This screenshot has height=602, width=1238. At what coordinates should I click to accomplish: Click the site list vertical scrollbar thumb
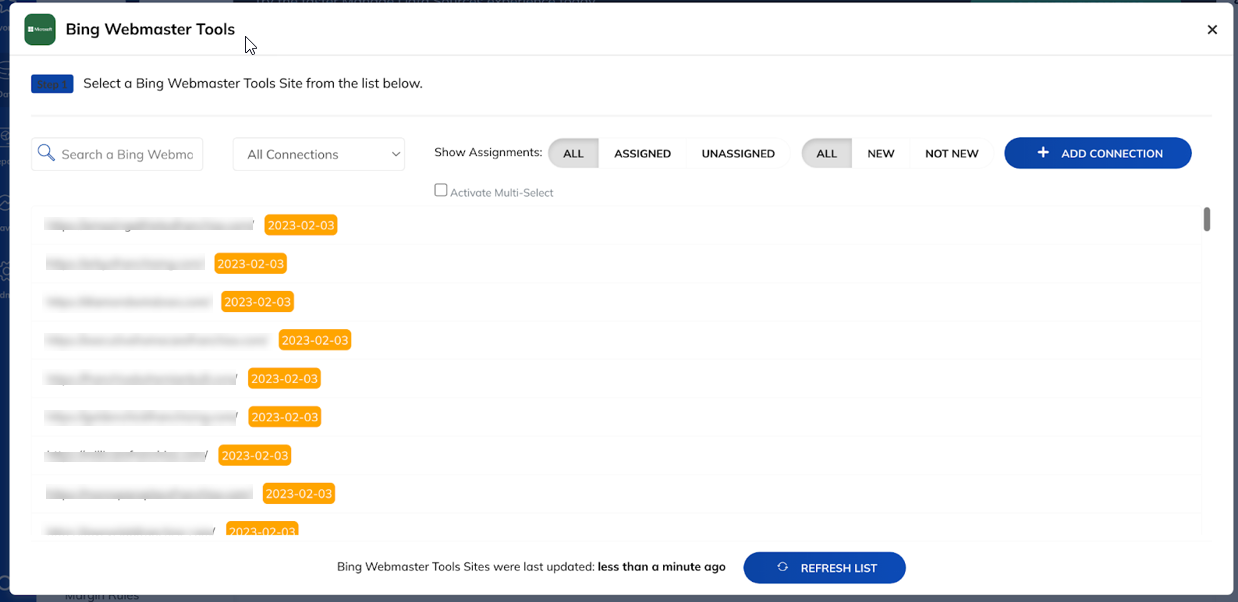(1207, 219)
